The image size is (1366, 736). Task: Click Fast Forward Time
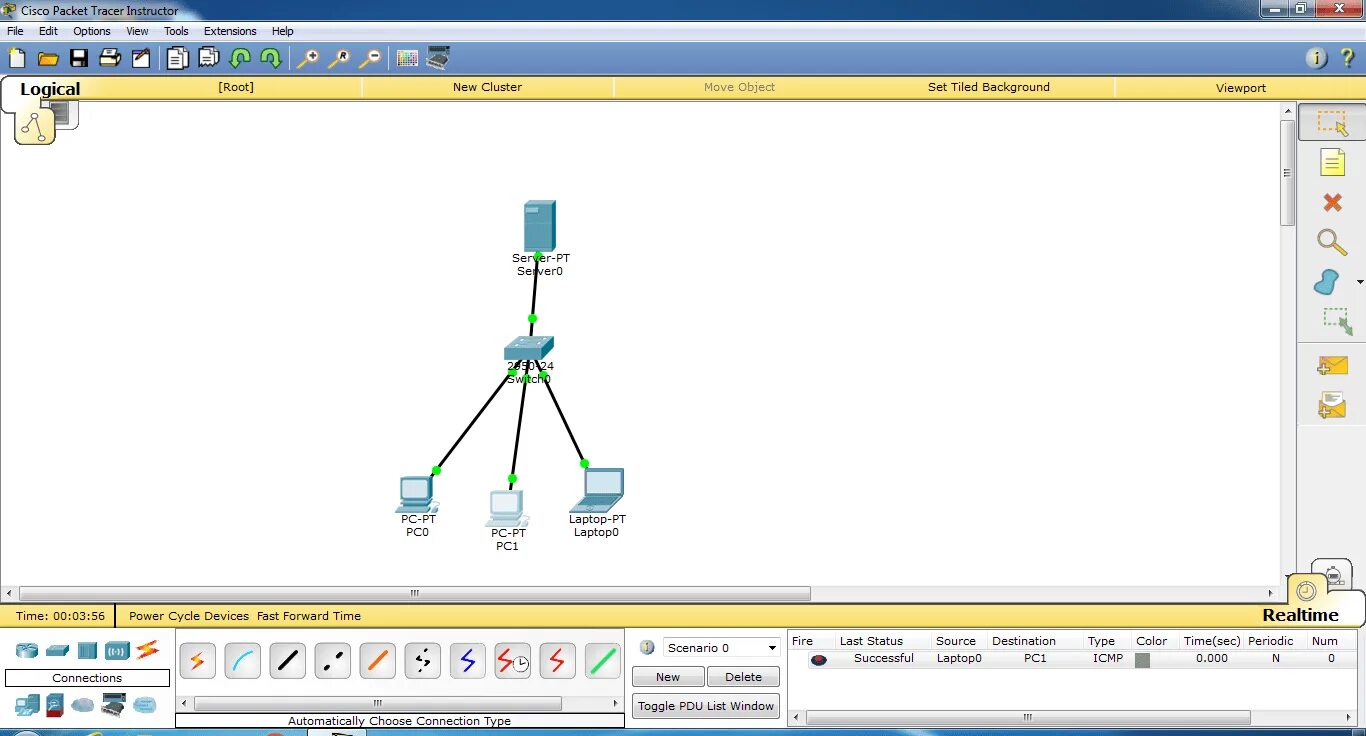(x=309, y=616)
